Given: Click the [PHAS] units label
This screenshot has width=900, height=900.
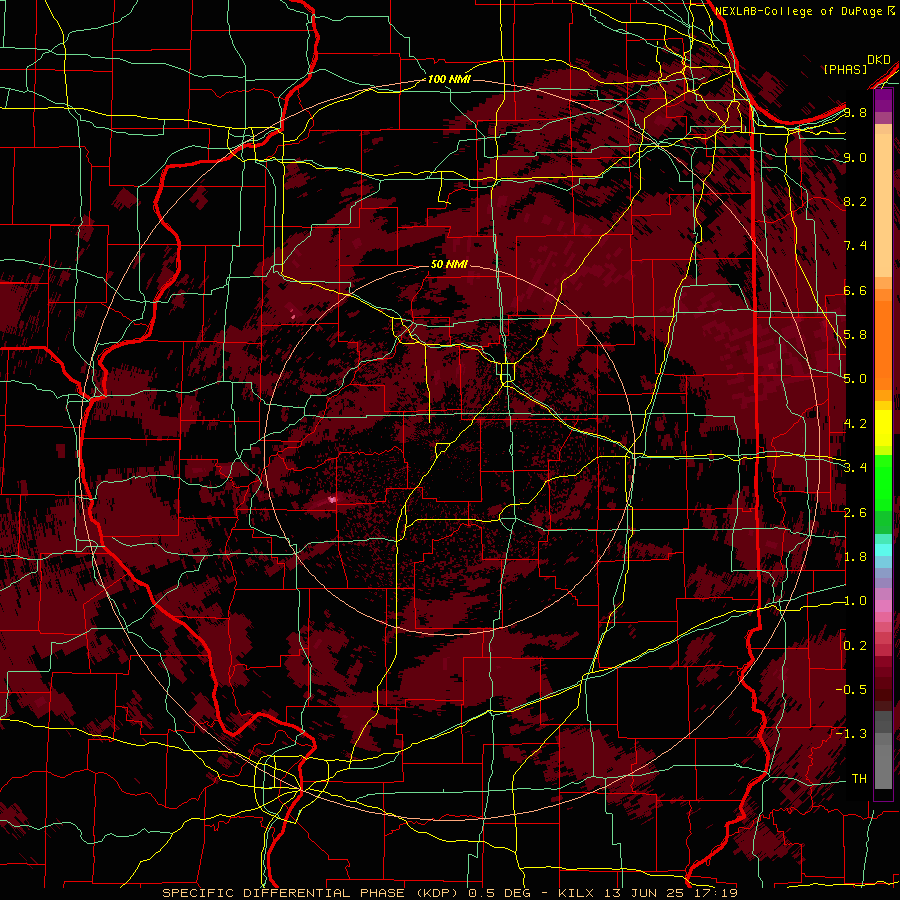Looking at the screenshot, I should [845, 69].
